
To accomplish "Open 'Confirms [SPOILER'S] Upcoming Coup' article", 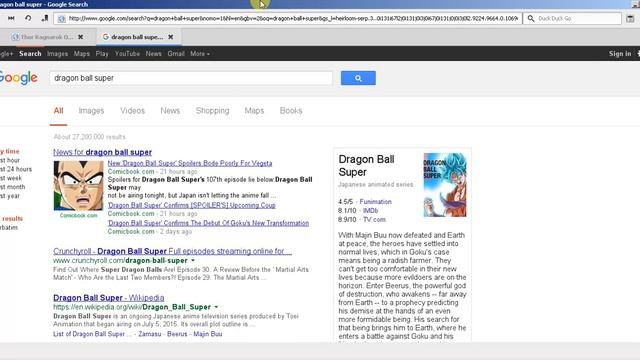I will click(x=191, y=205).
